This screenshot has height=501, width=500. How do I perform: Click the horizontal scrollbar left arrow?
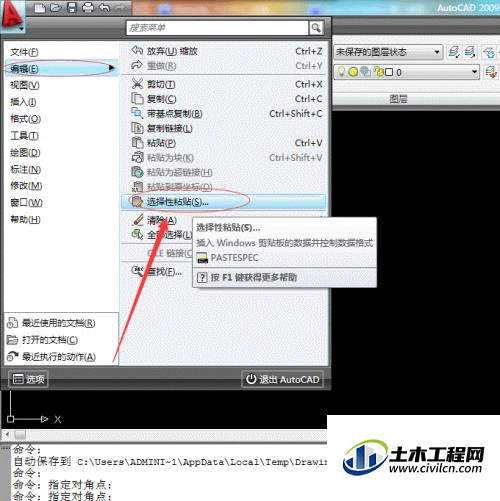tap(7, 434)
